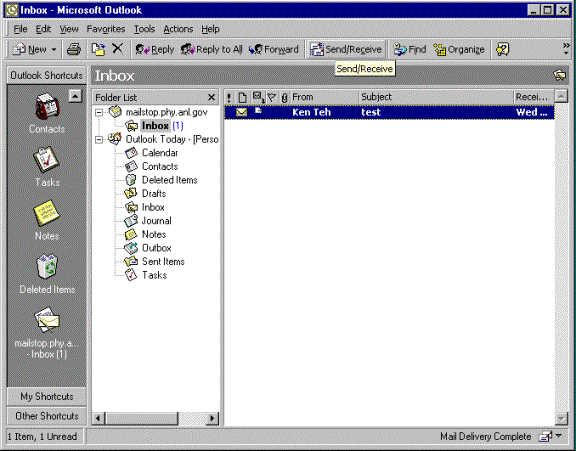Viewport: 576px width, 451px height.
Task: Open the File menu
Action: pyautogui.click(x=20, y=29)
